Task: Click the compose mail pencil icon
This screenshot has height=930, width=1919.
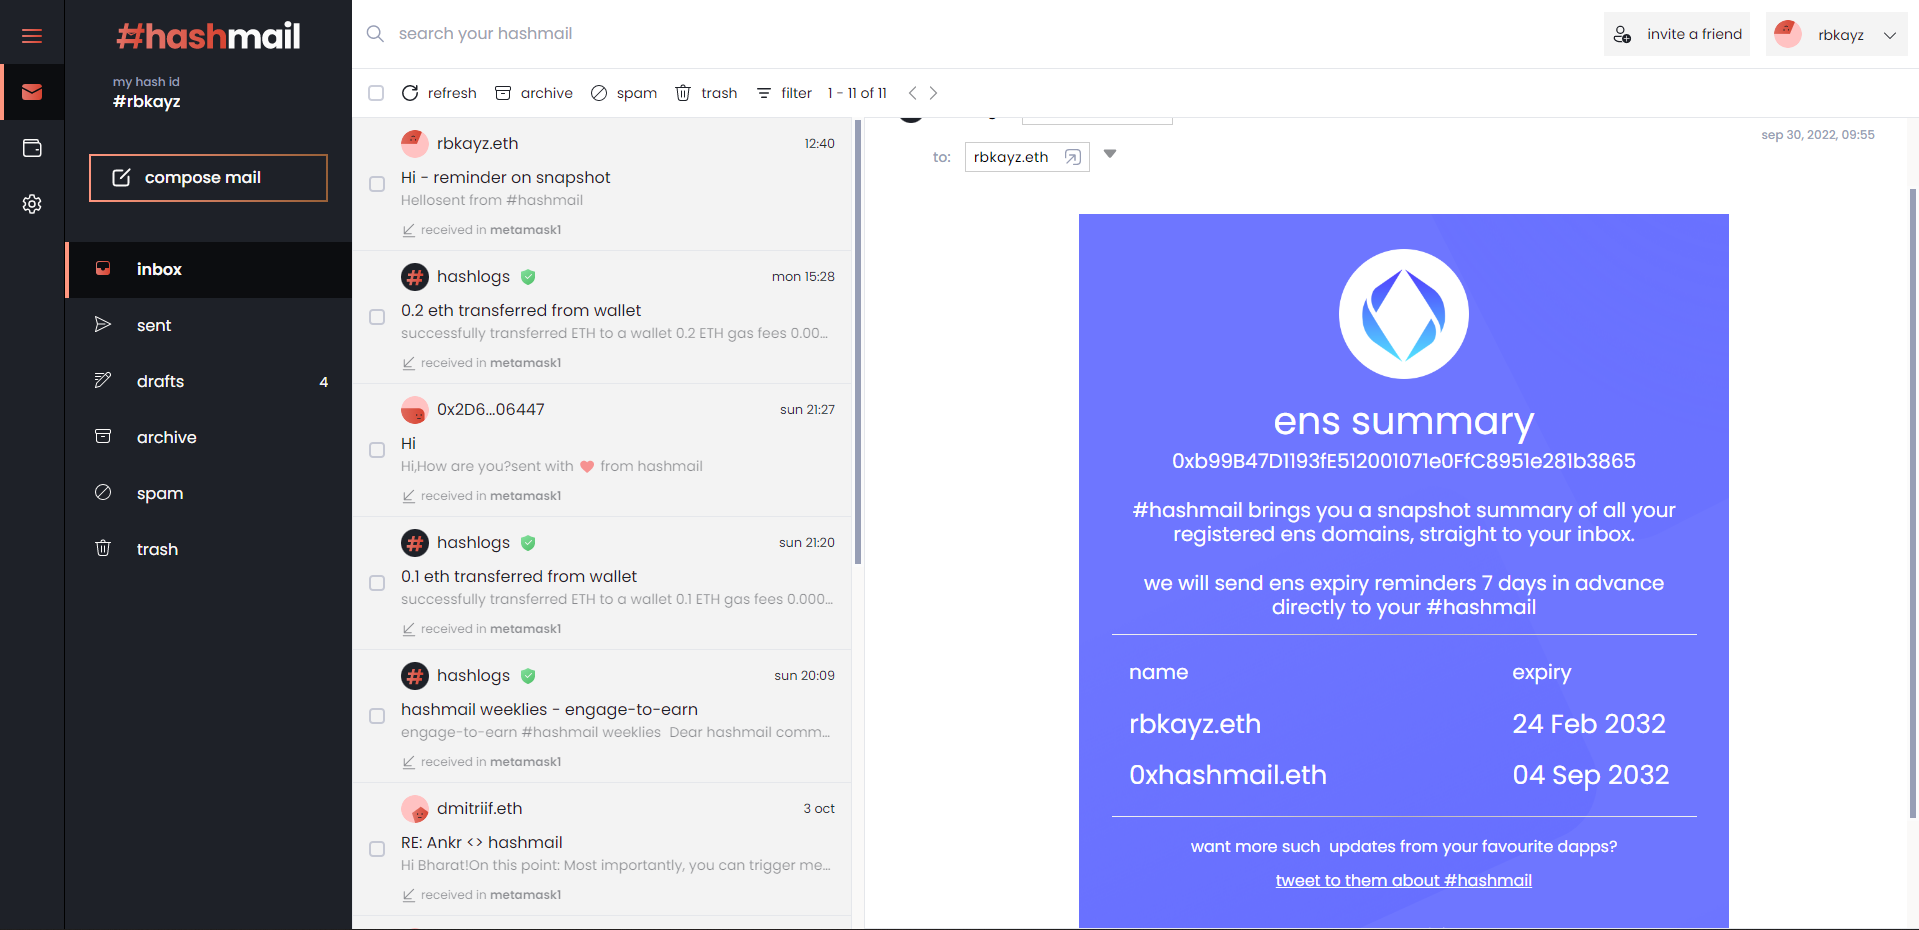Action: [121, 178]
